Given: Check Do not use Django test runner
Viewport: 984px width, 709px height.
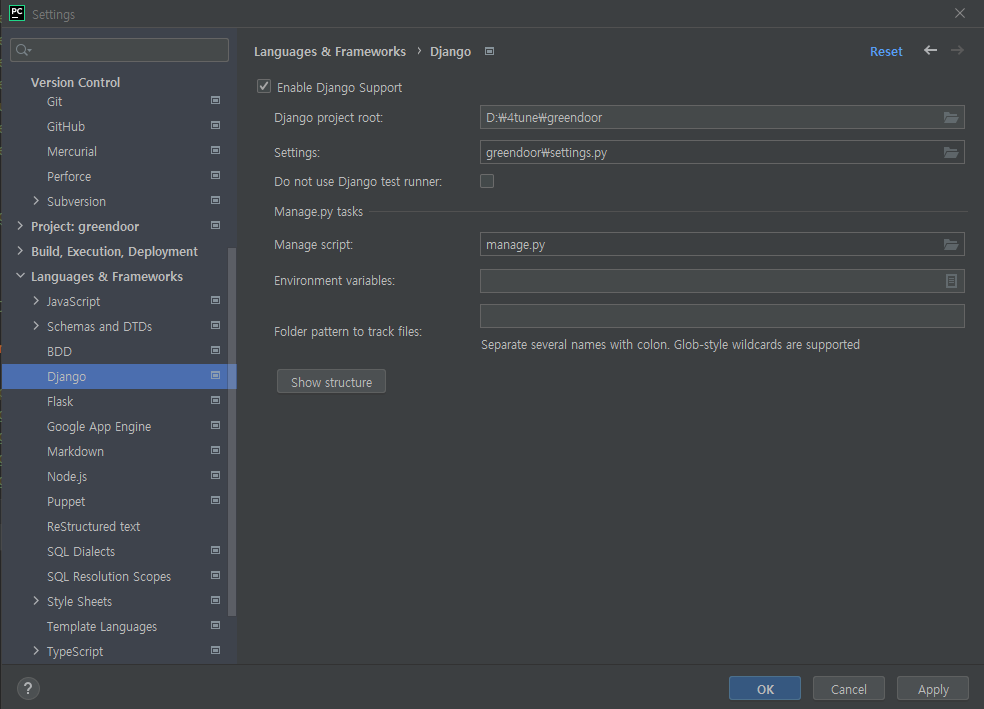Looking at the screenshot, I should (x=487, y=181).
